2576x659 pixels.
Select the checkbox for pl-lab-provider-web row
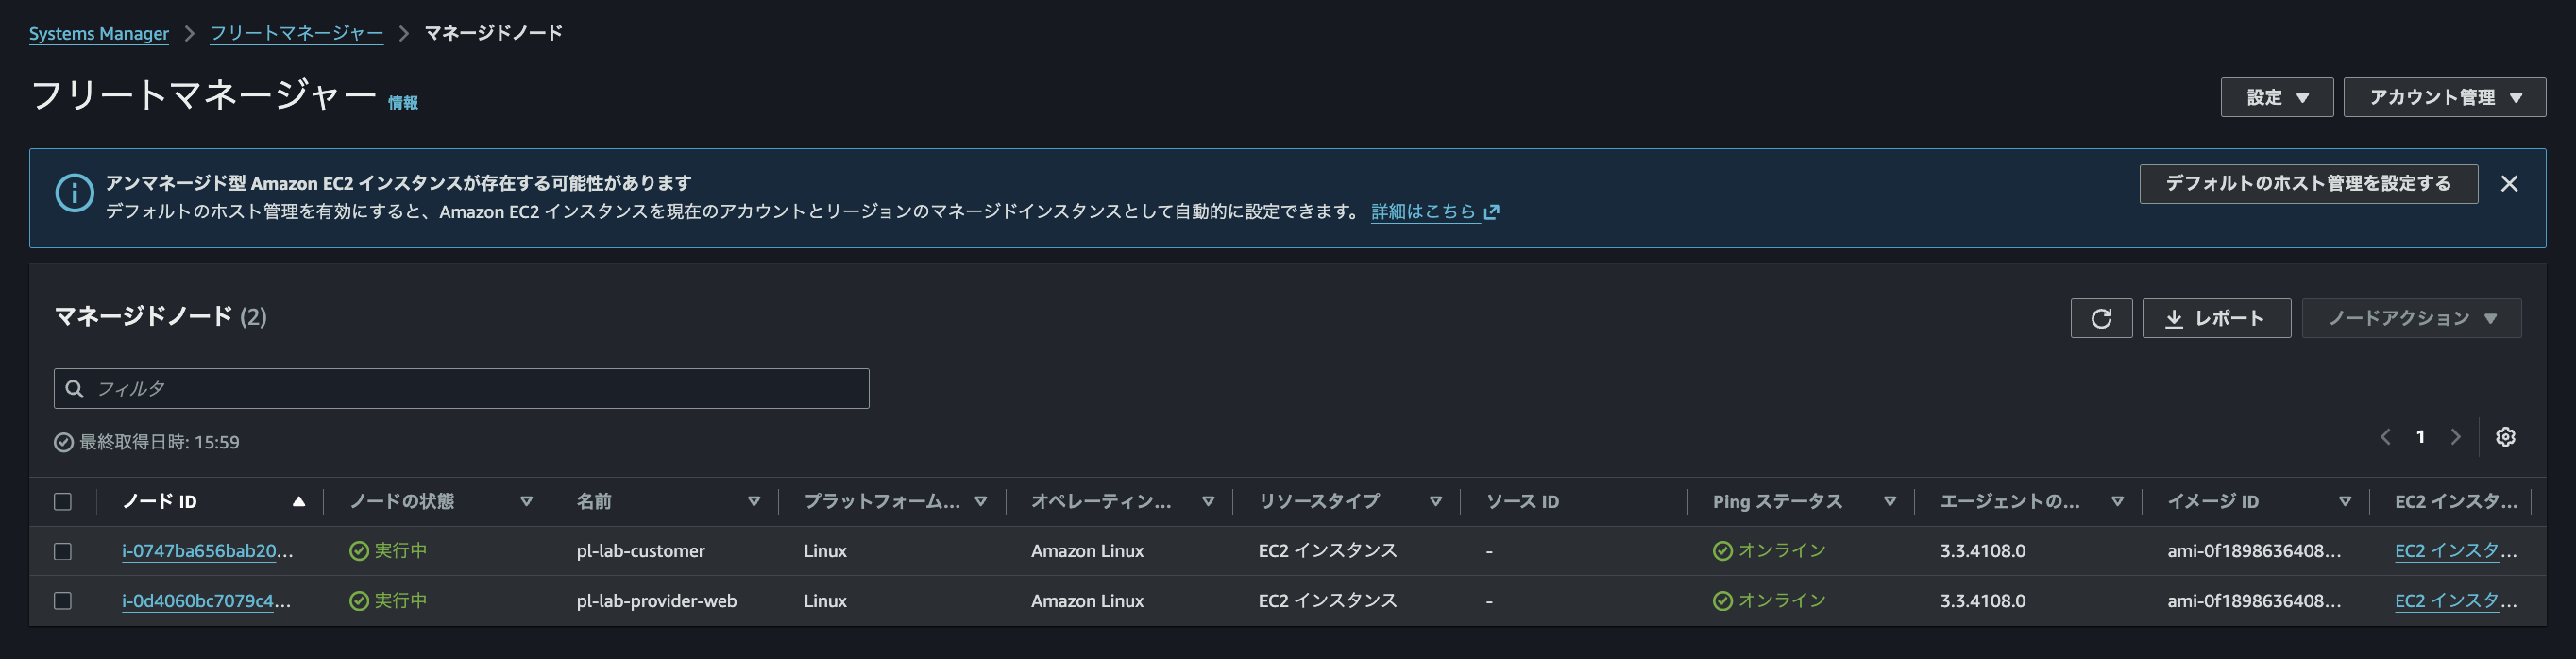point(63,601)
